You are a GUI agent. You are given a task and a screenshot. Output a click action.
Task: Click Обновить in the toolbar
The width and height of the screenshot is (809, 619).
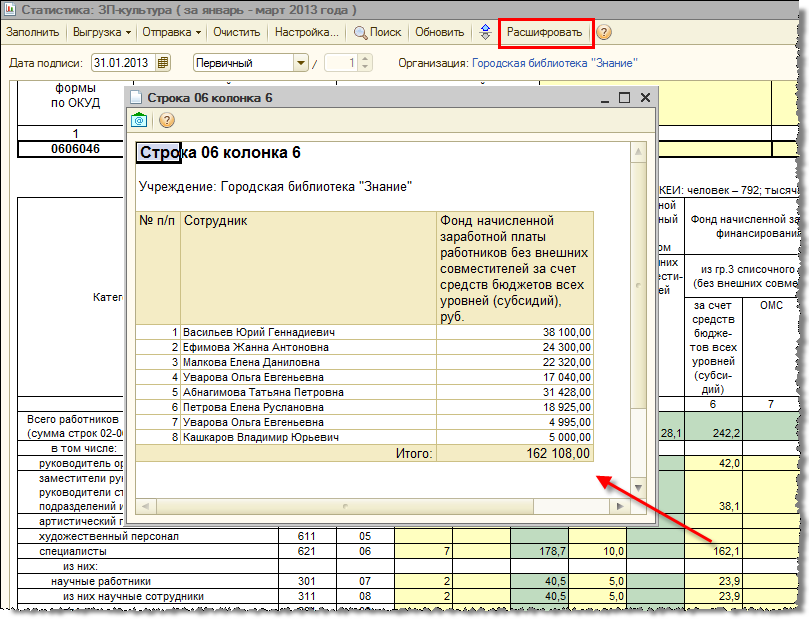point(439,32)
